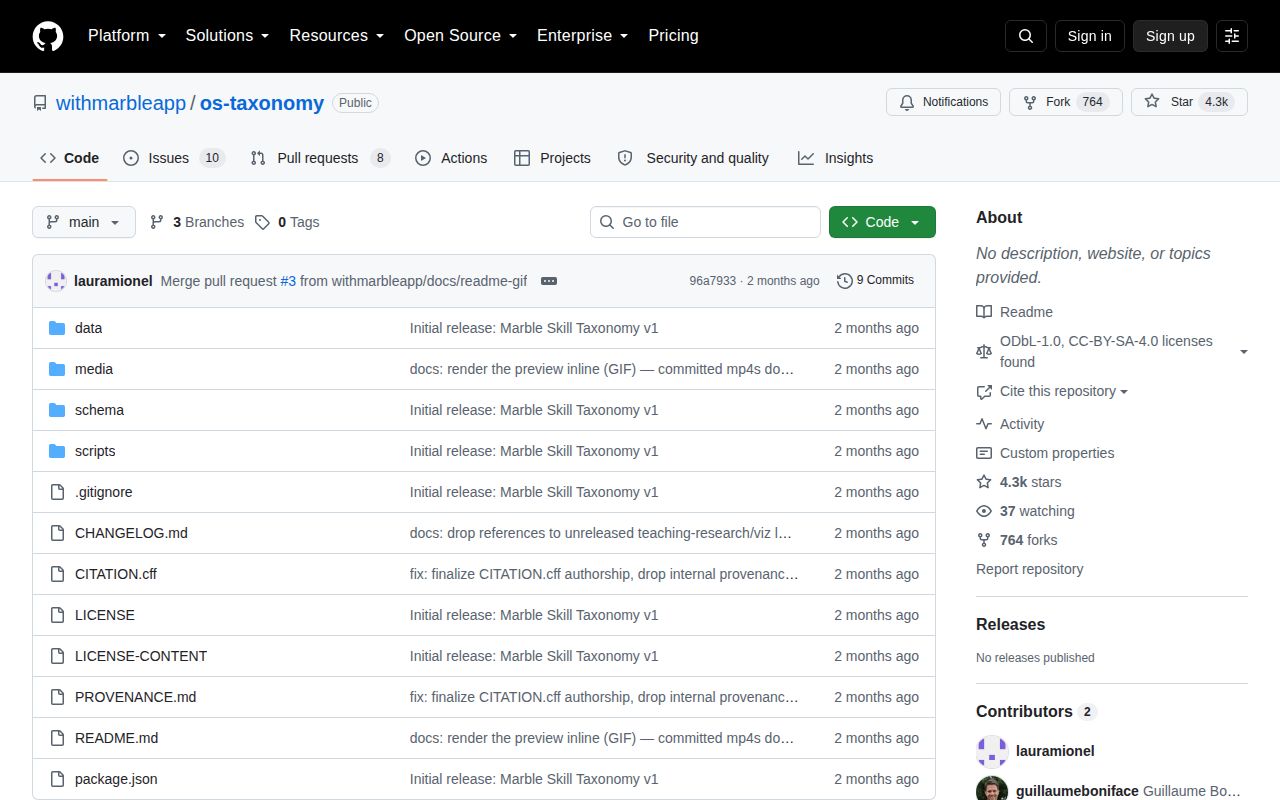This screenshot has width=1280, height=800.
Task: Switch to the Projects tab
Action: [552, 158]
